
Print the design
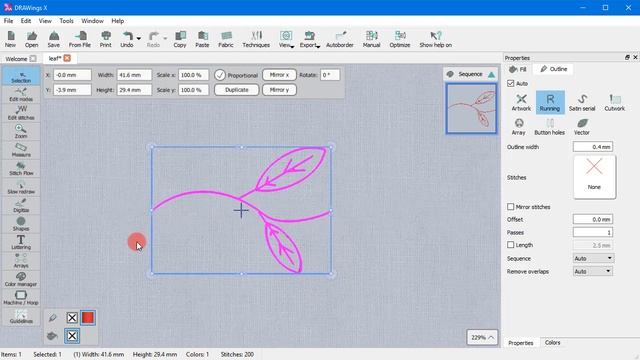pyautogui.click(x=106, y=39)
